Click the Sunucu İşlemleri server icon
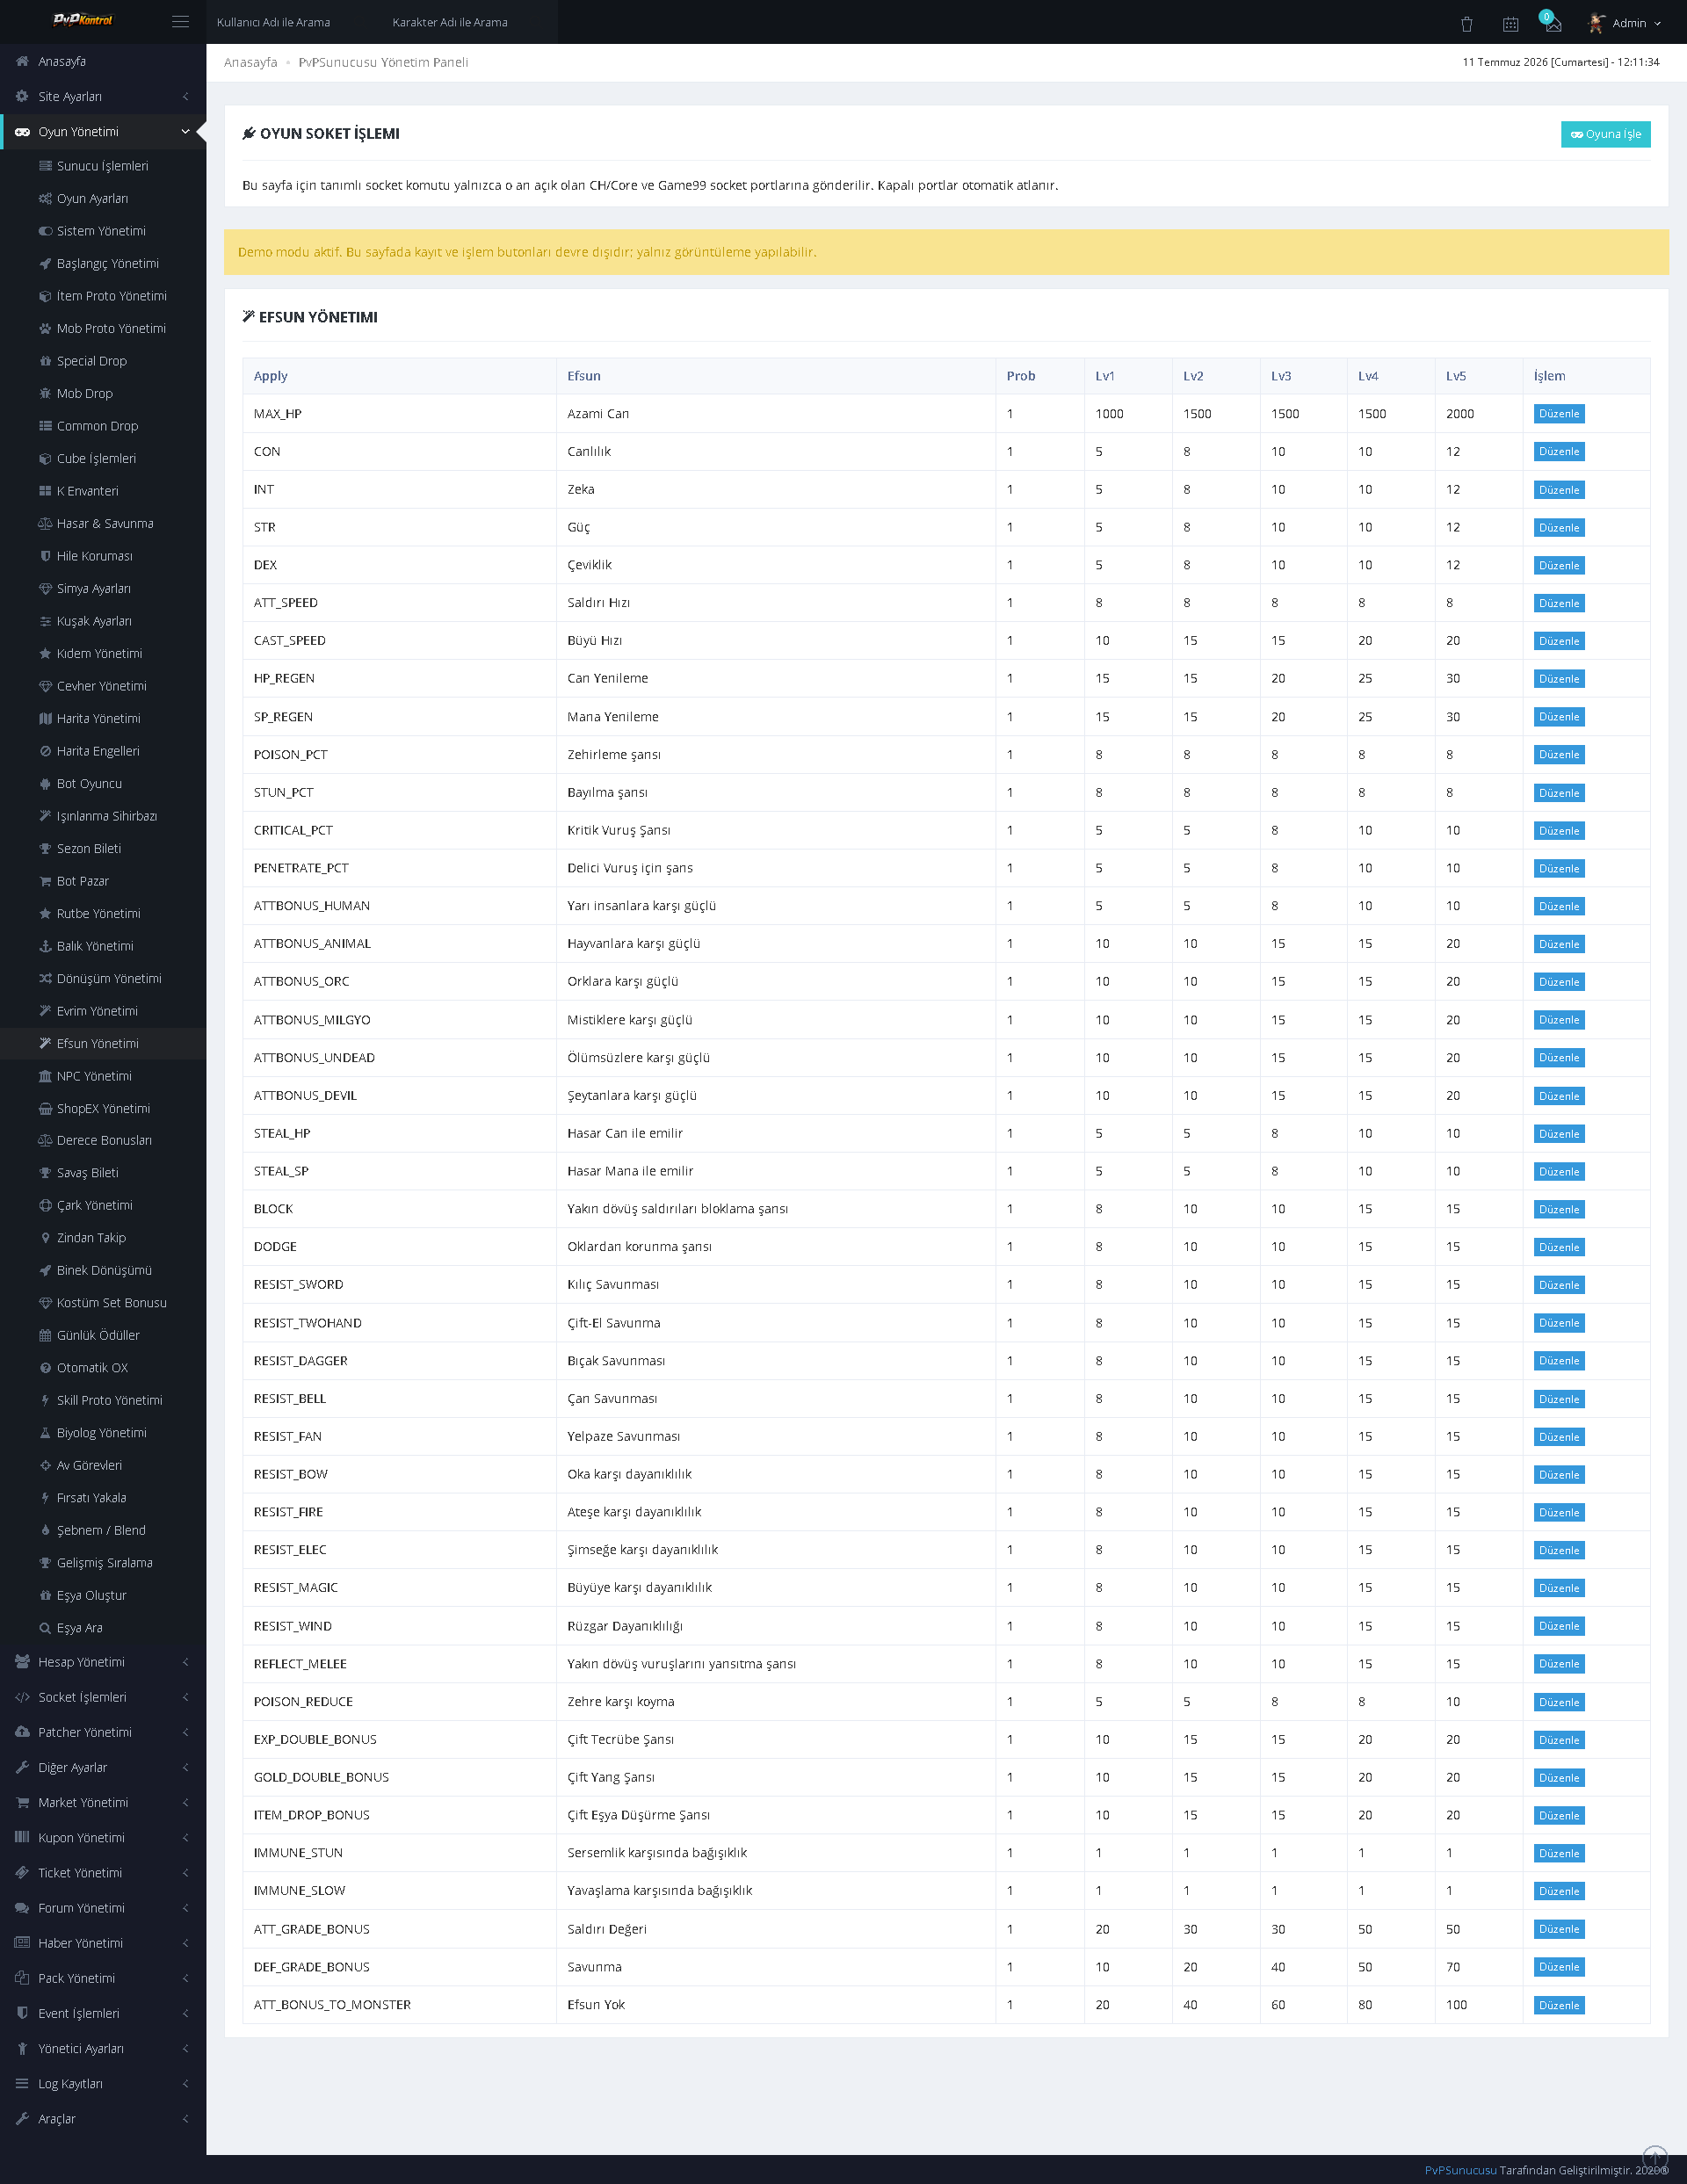1687x2184 pixels. [45, 166]
